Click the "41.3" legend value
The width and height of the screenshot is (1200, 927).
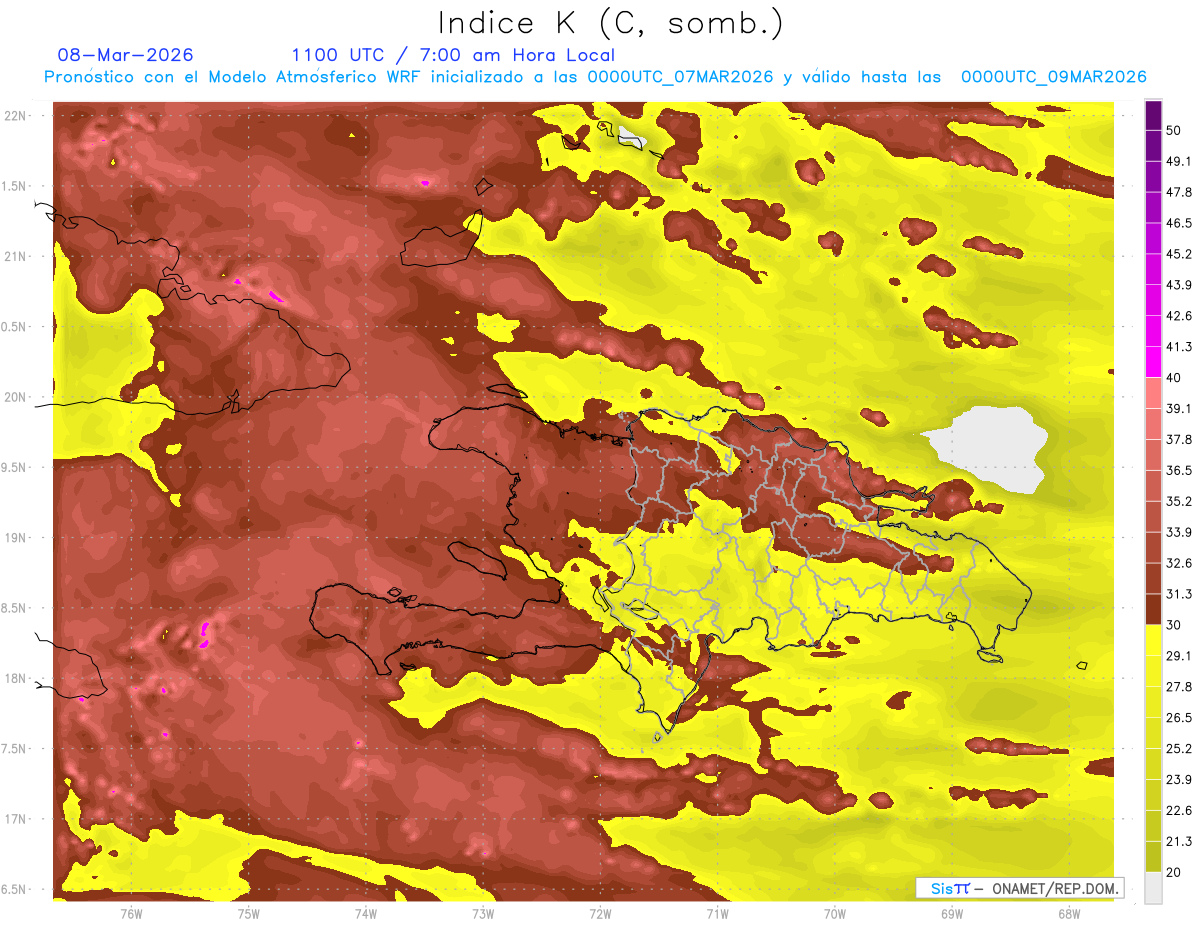point(1179,347)
